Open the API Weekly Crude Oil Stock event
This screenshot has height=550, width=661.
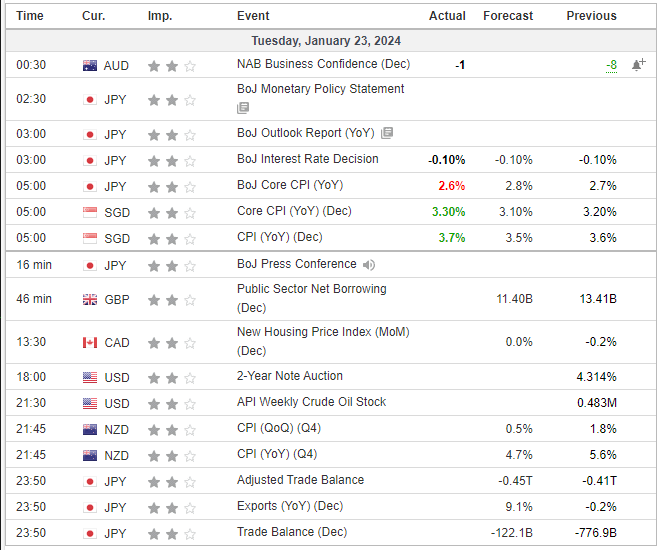[311, 402]
